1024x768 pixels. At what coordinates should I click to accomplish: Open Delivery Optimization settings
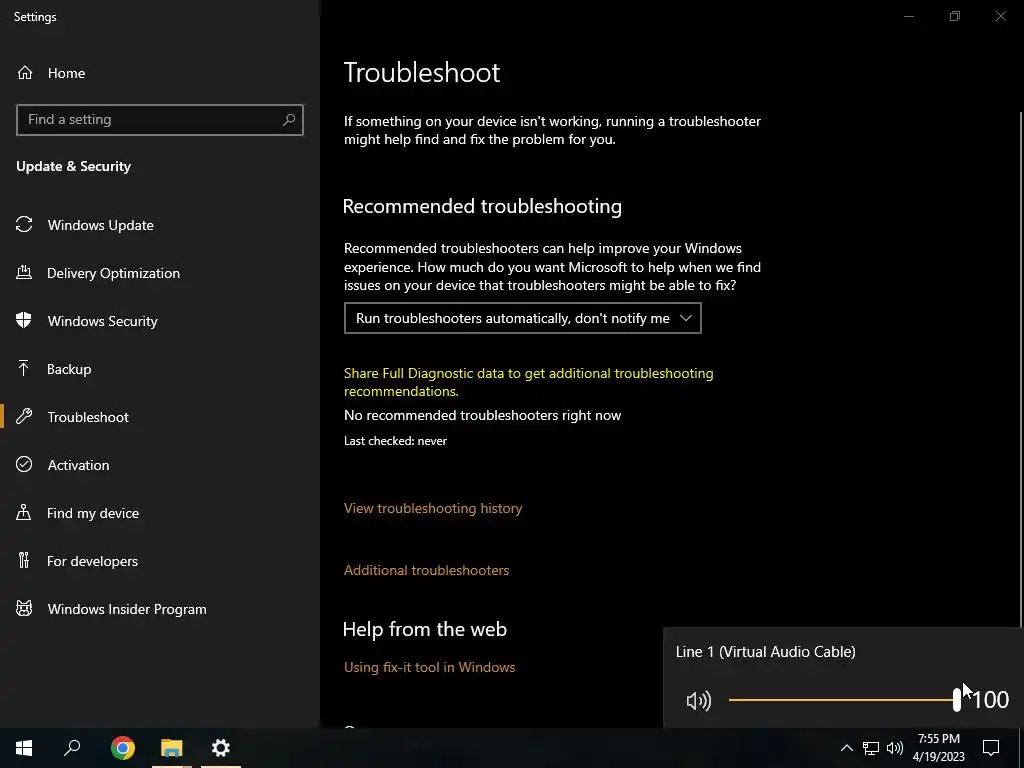pyautogui.click(x=114, y=273)
